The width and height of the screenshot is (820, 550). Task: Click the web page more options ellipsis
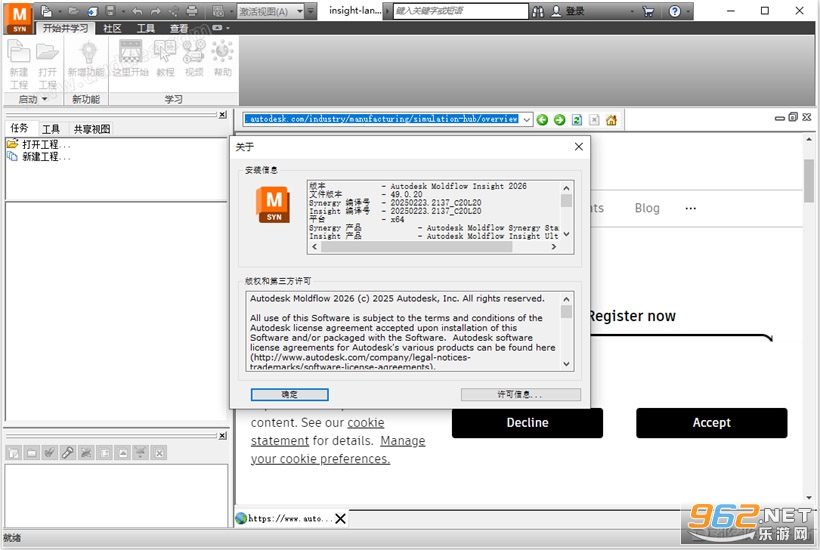[691, 208]
